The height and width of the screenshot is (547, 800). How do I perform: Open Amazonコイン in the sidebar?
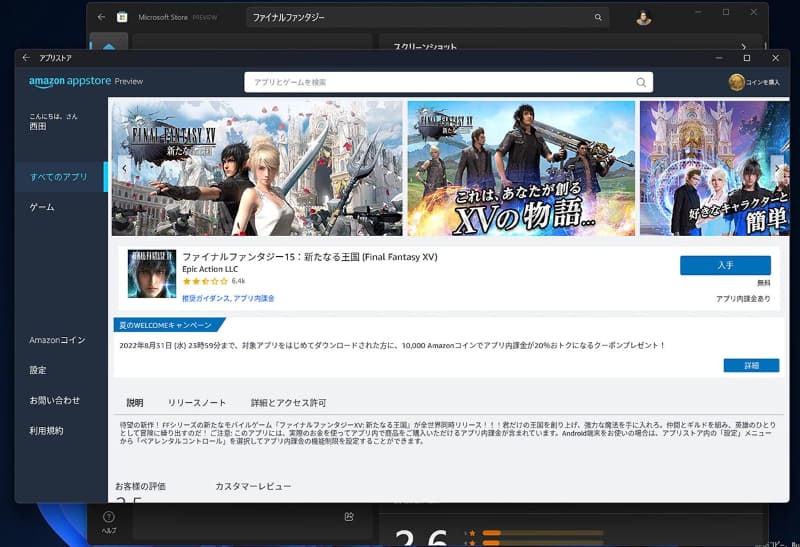(x=57, y=340)
